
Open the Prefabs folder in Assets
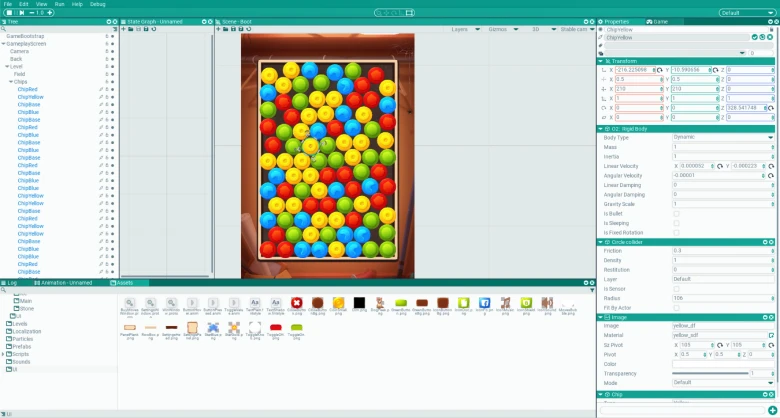click(21, 346)
